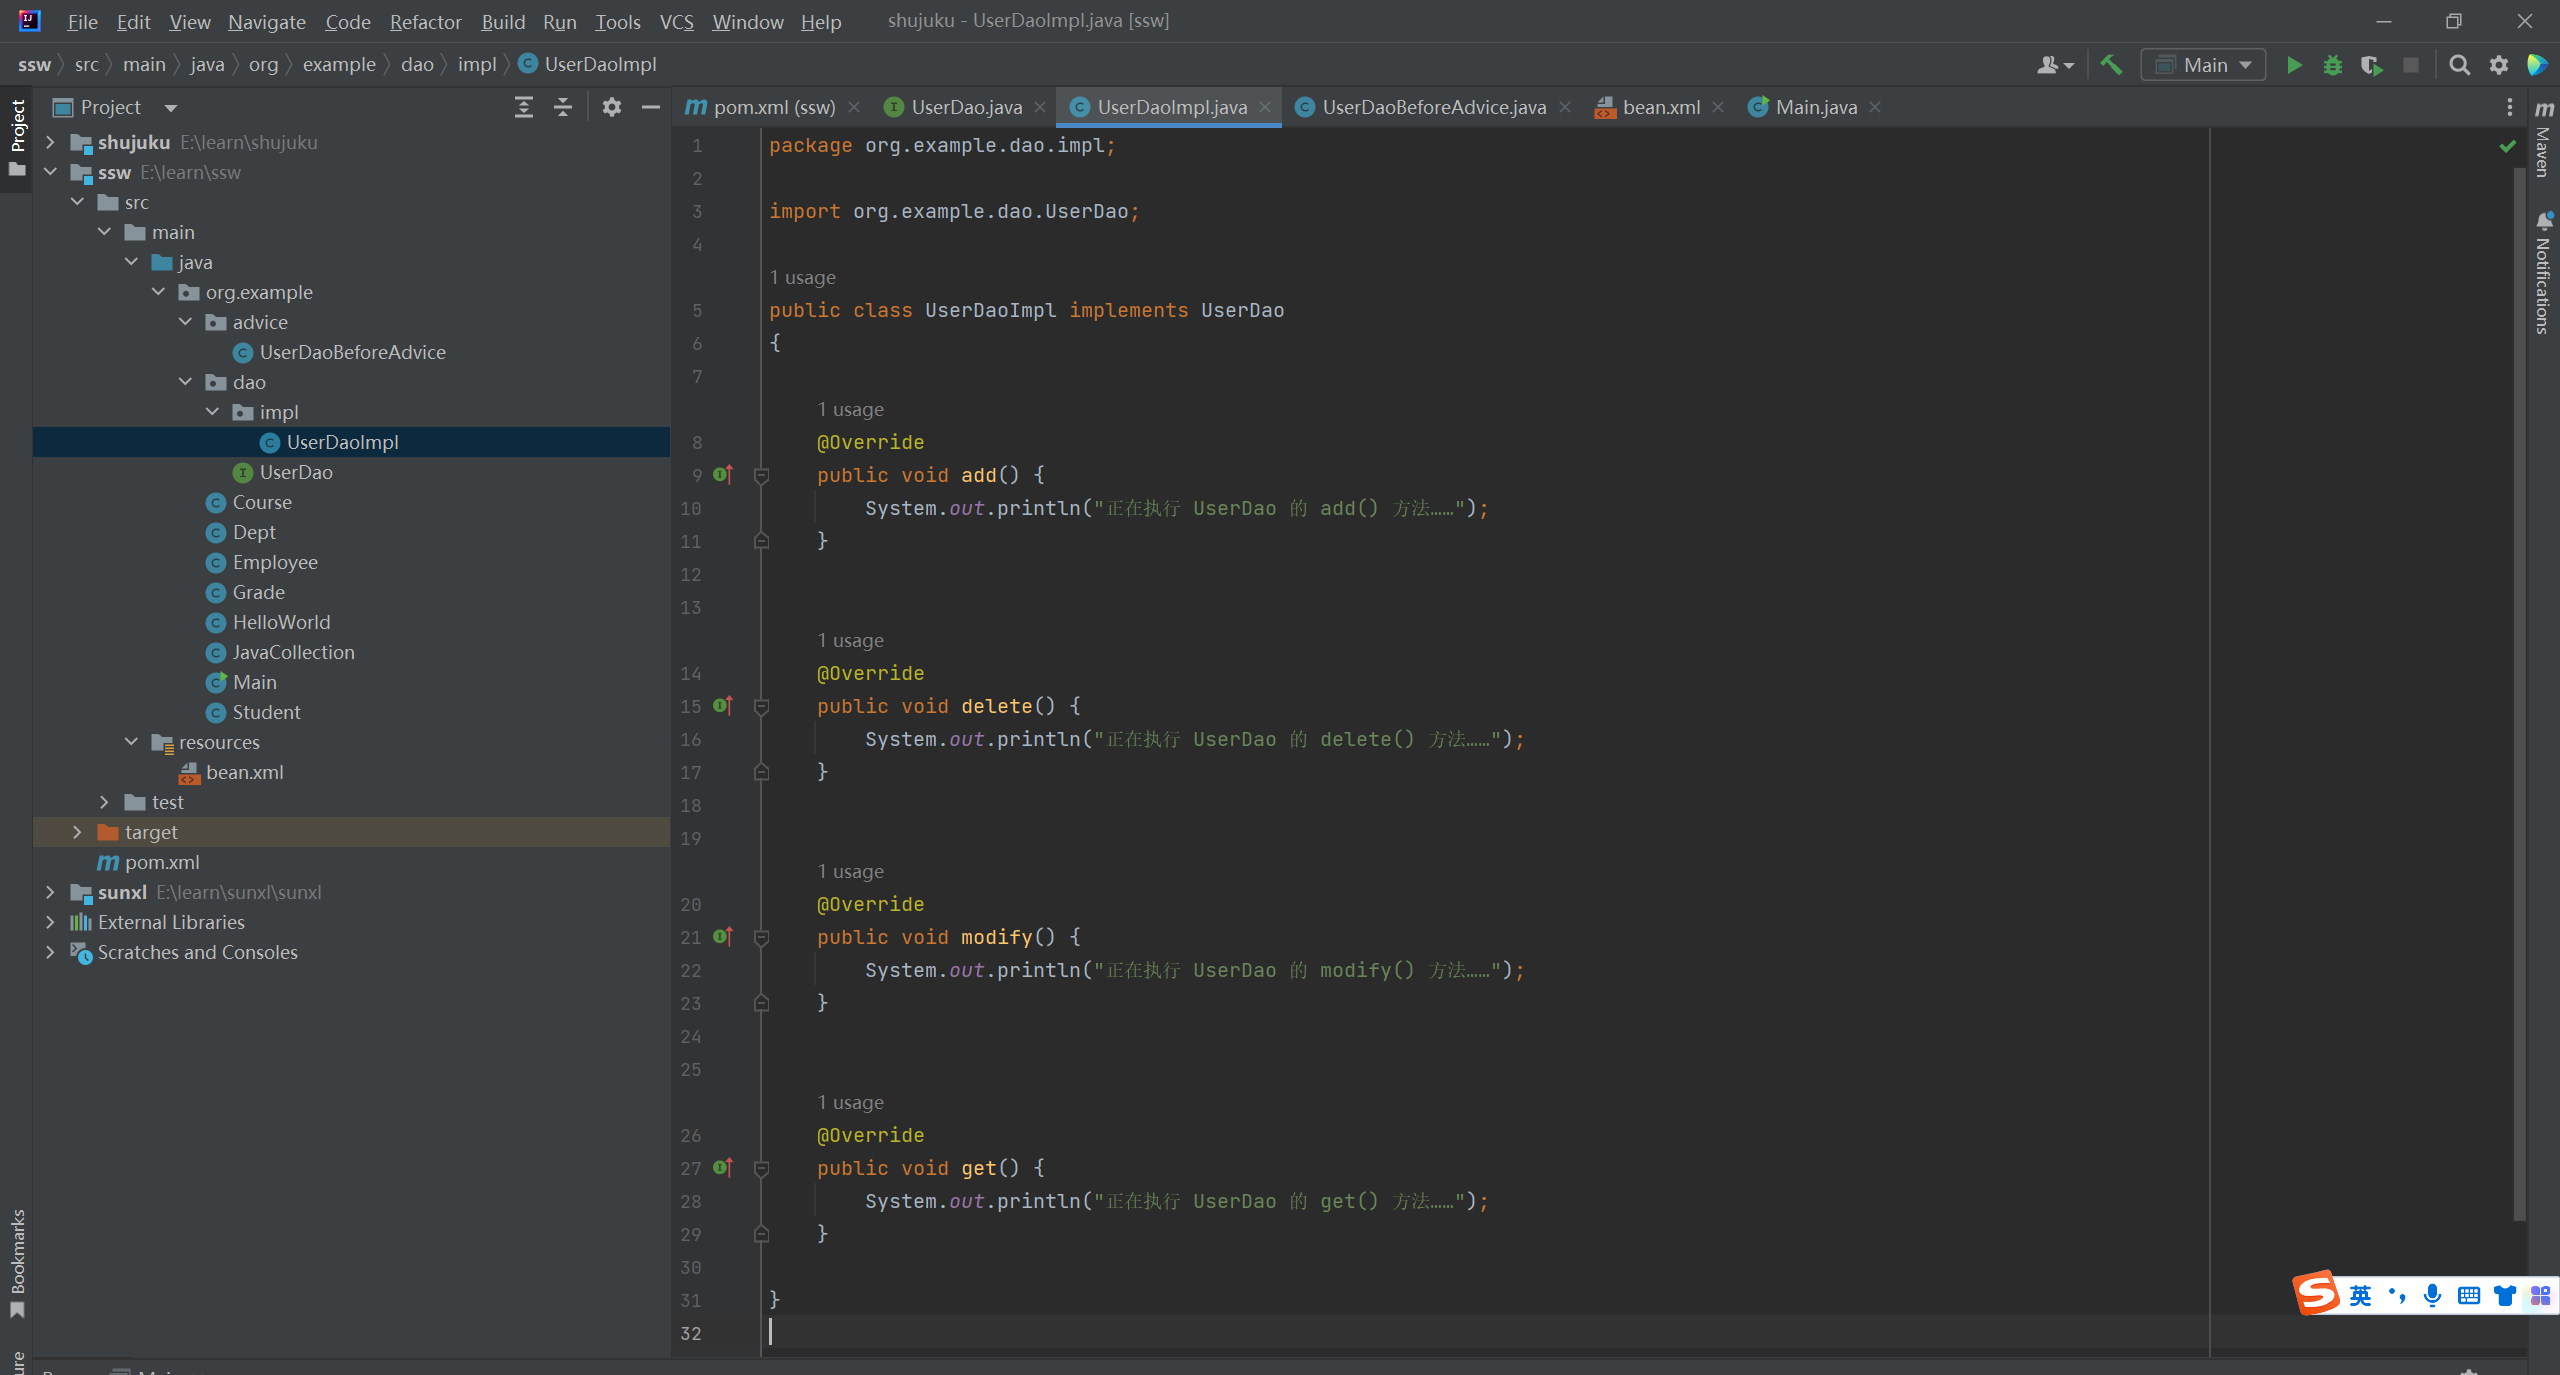Screen dimensions: 2560x1375
Task: Expand the target folder in tree
Action: tap(77, 832)
